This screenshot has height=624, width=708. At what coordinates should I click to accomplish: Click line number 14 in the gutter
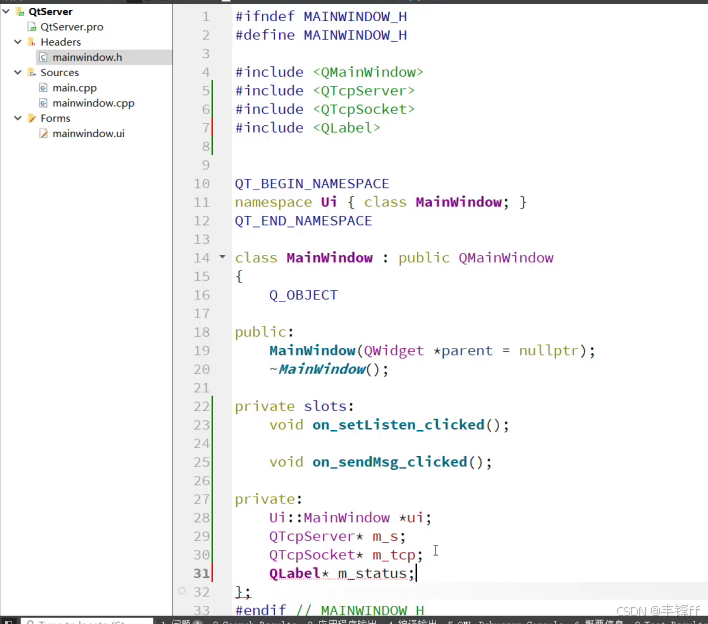click(x=202, y=258)
